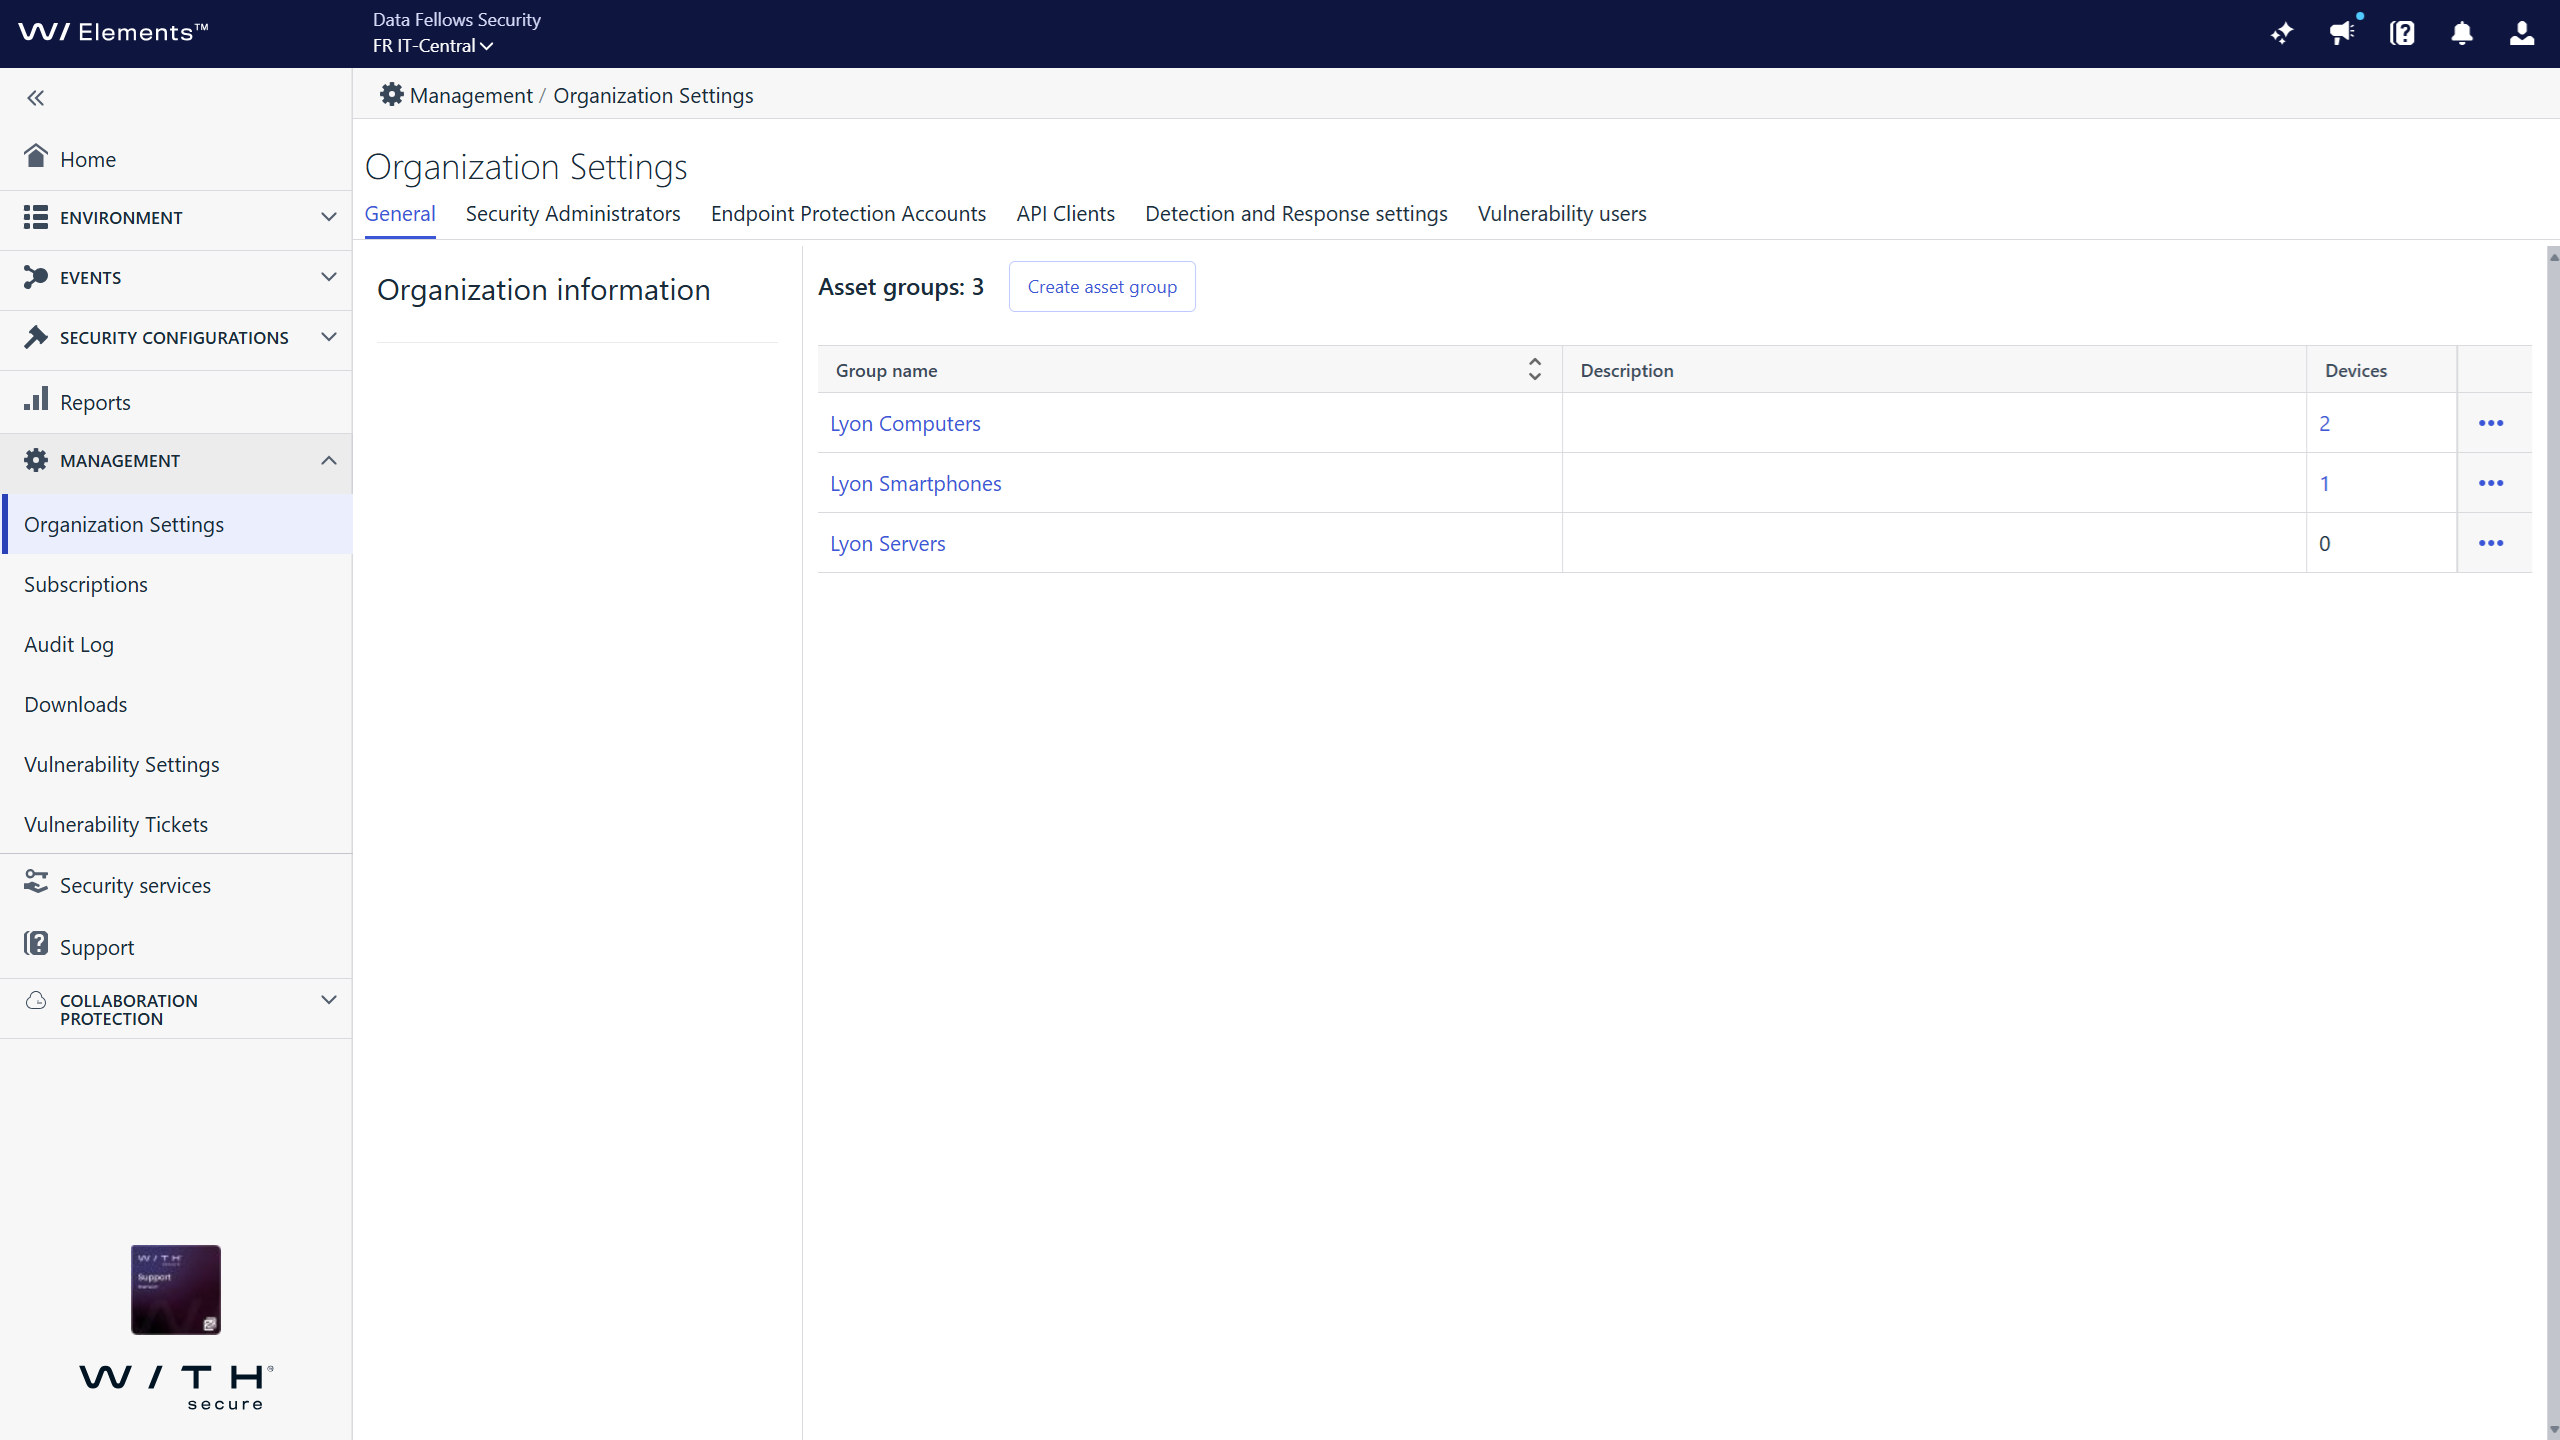Click the WithSecure Elements logo
The image size is (2560, 1440).
coord(113,32)
